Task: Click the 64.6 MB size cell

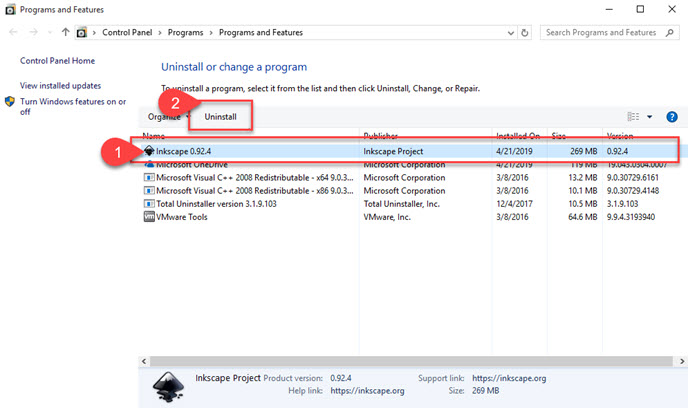Action: pyautogui.click(x=583, y=217)
